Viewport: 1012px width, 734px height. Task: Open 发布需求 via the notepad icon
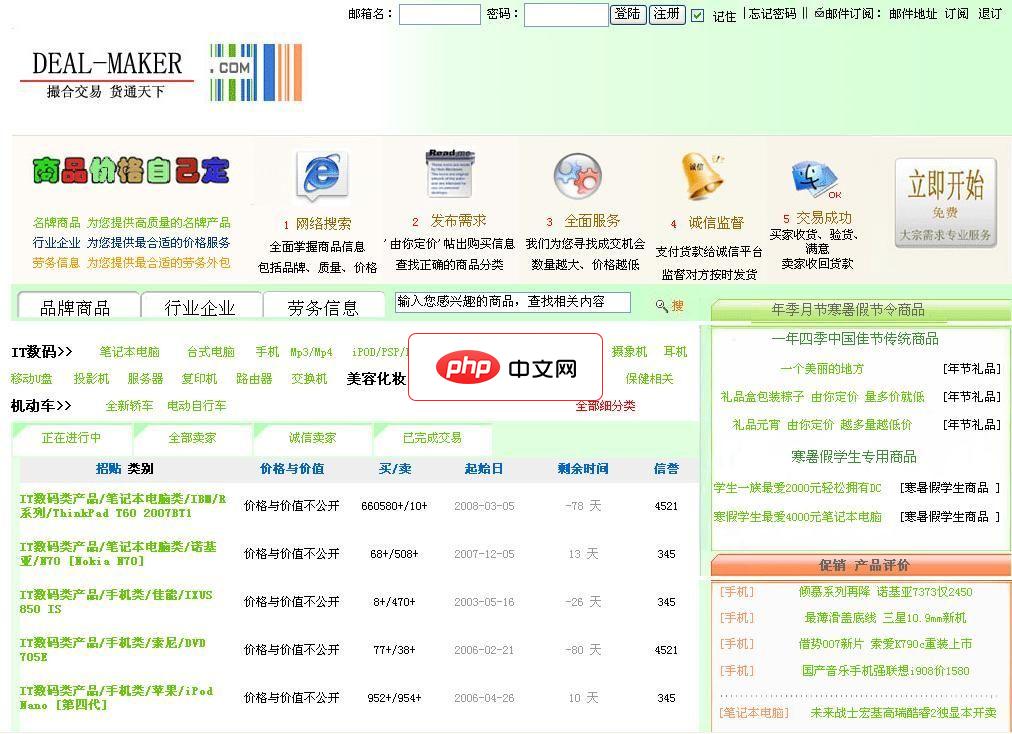(450, 172)
